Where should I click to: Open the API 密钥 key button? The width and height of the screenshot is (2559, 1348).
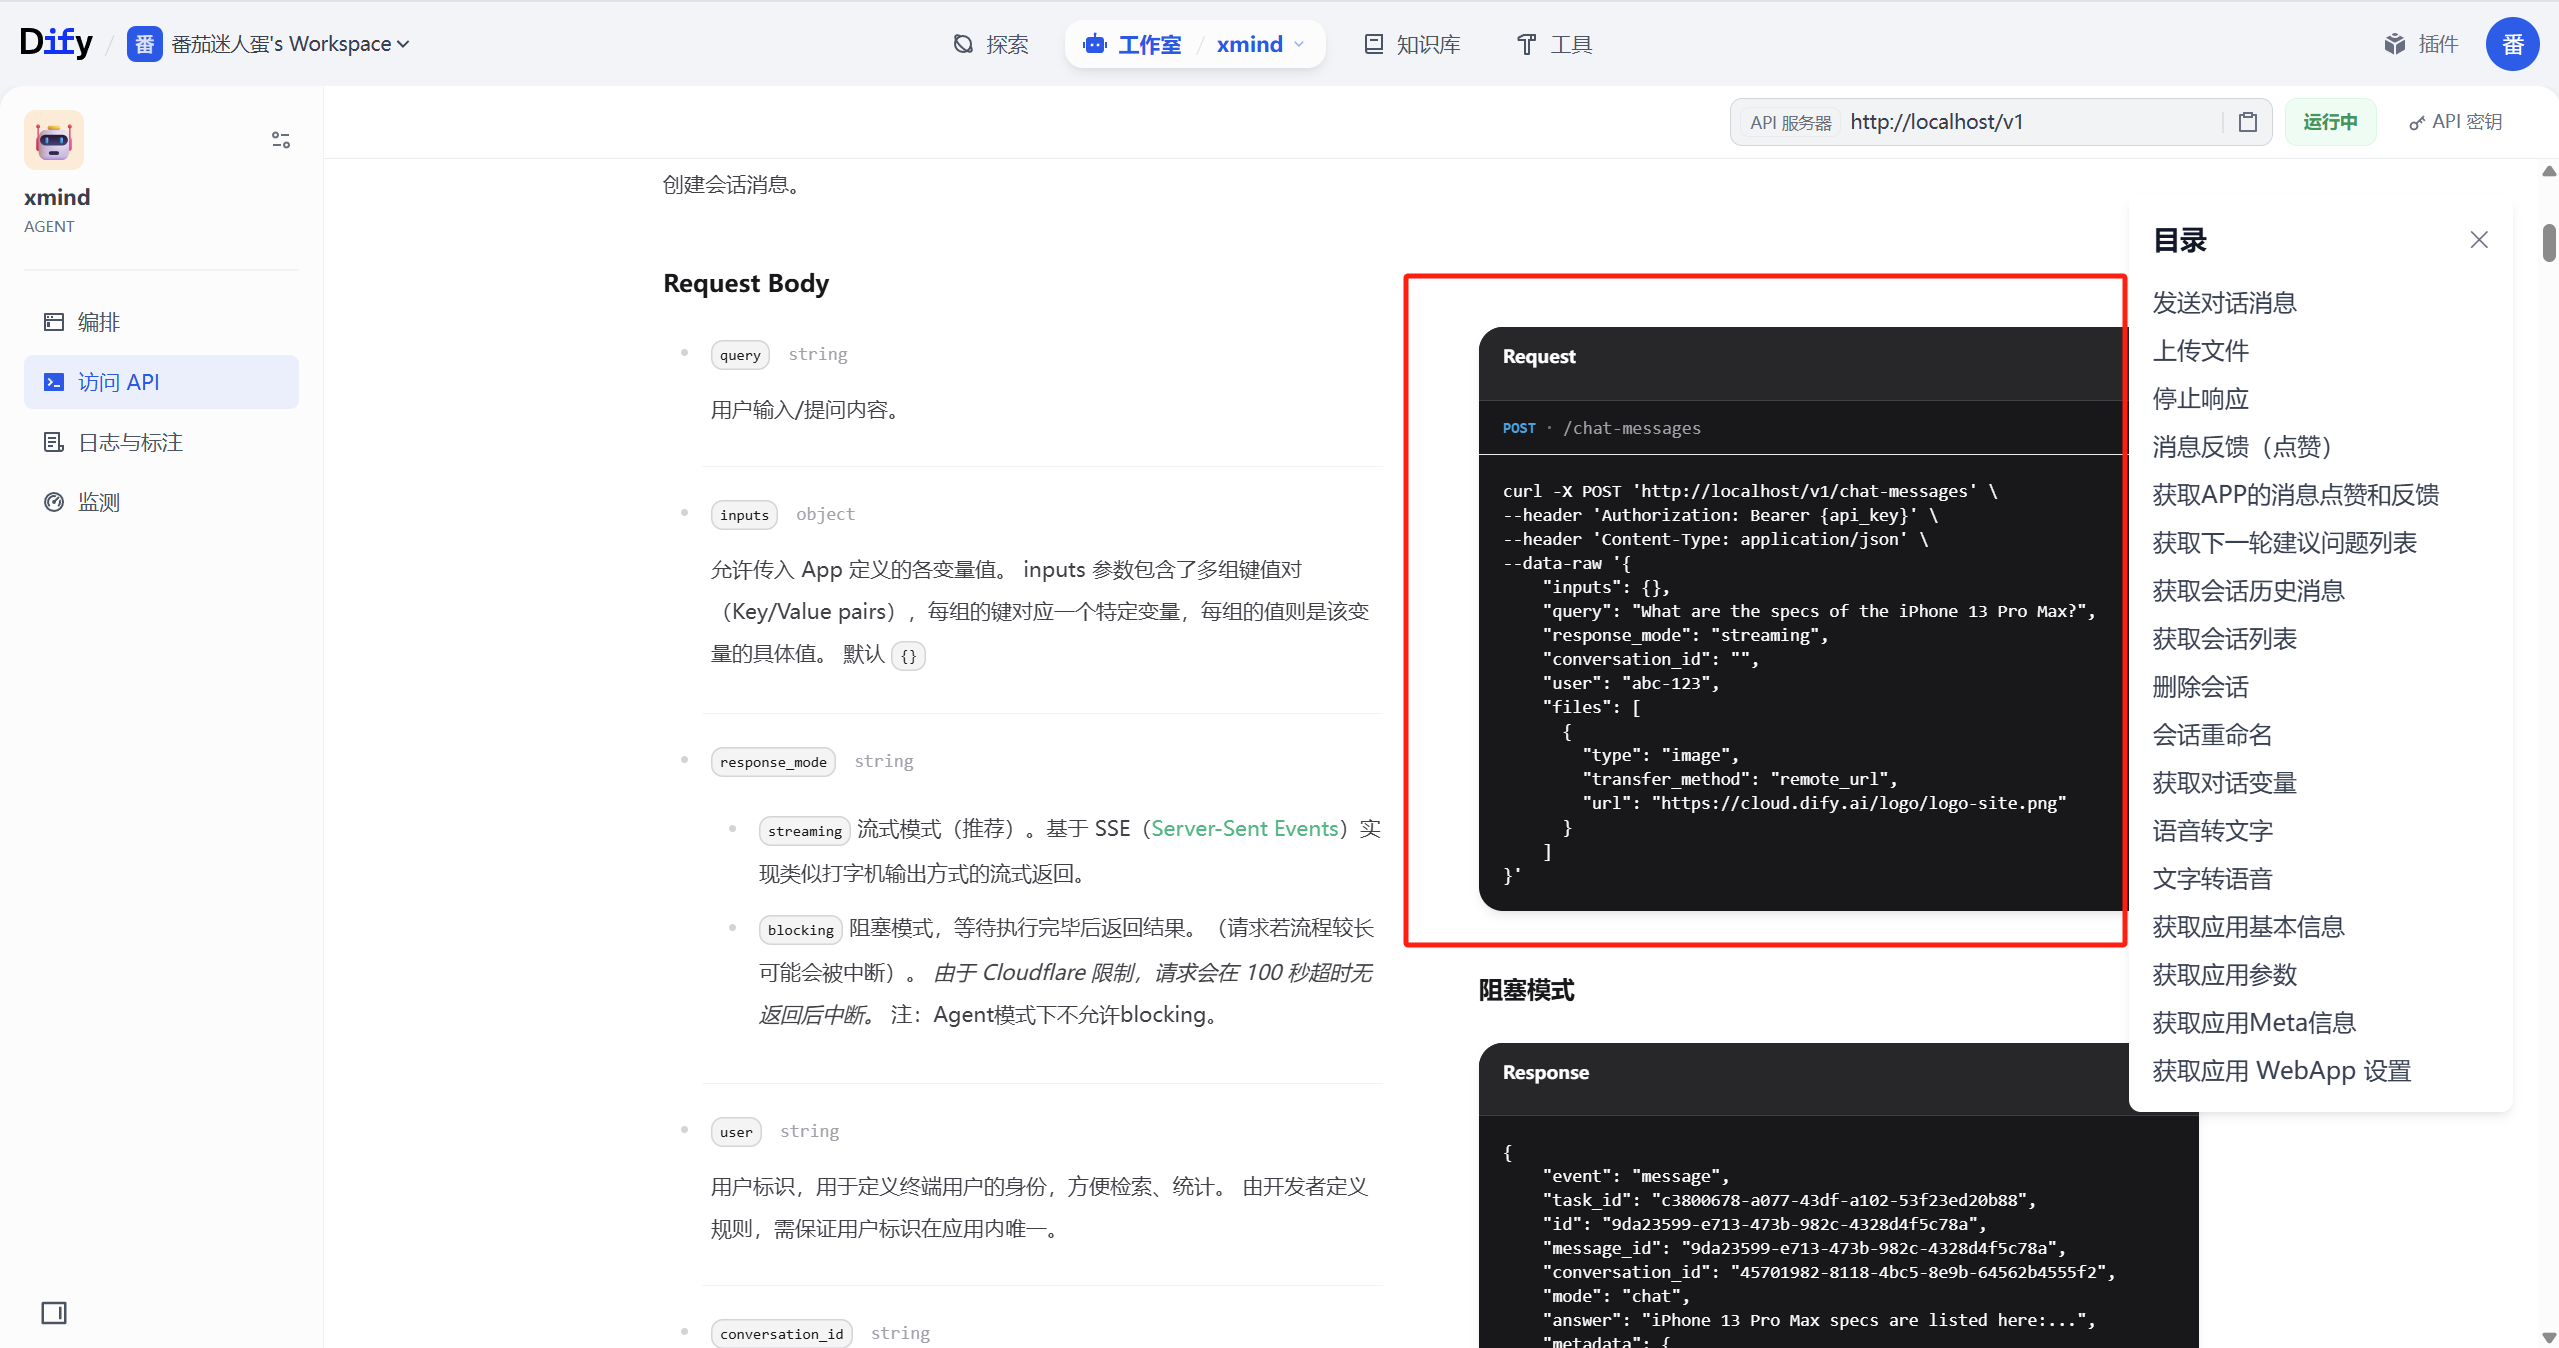click(x=2455, y=122)
